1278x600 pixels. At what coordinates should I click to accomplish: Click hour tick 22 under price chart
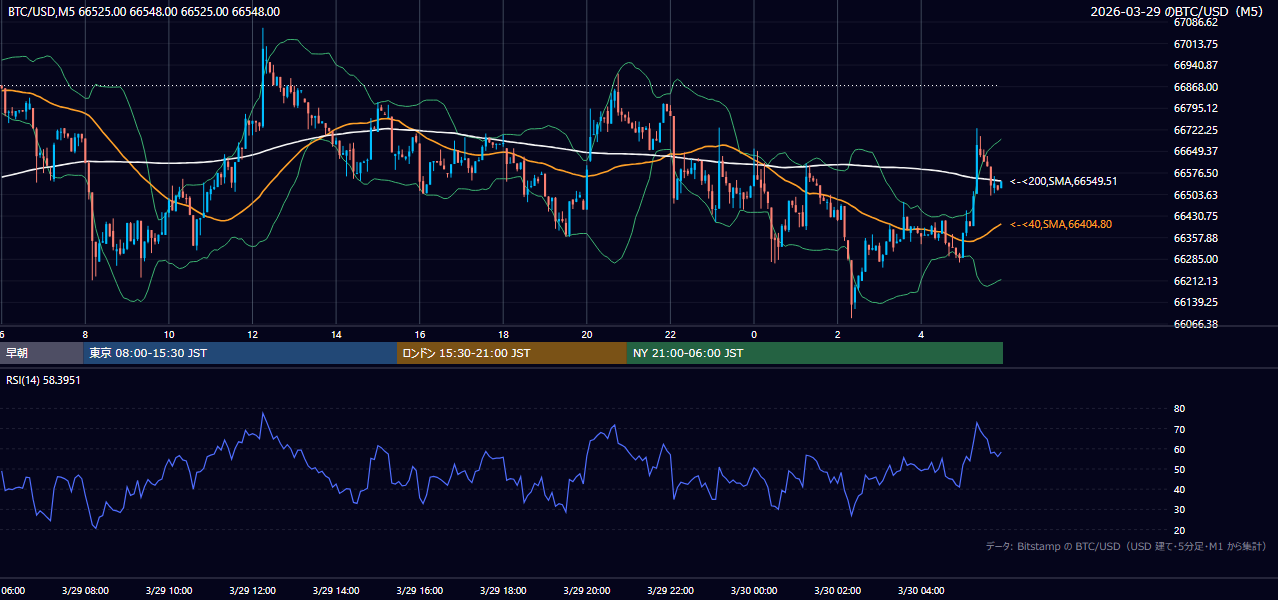(x=670, y=334)
